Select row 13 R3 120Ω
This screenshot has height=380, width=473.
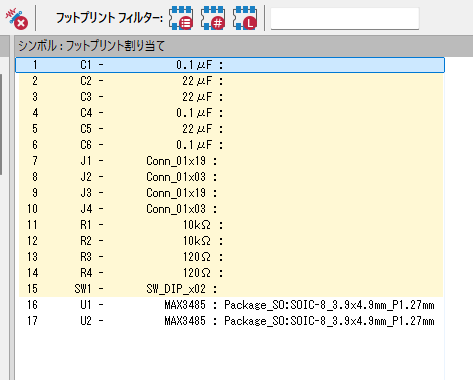[x=230, y=257]
